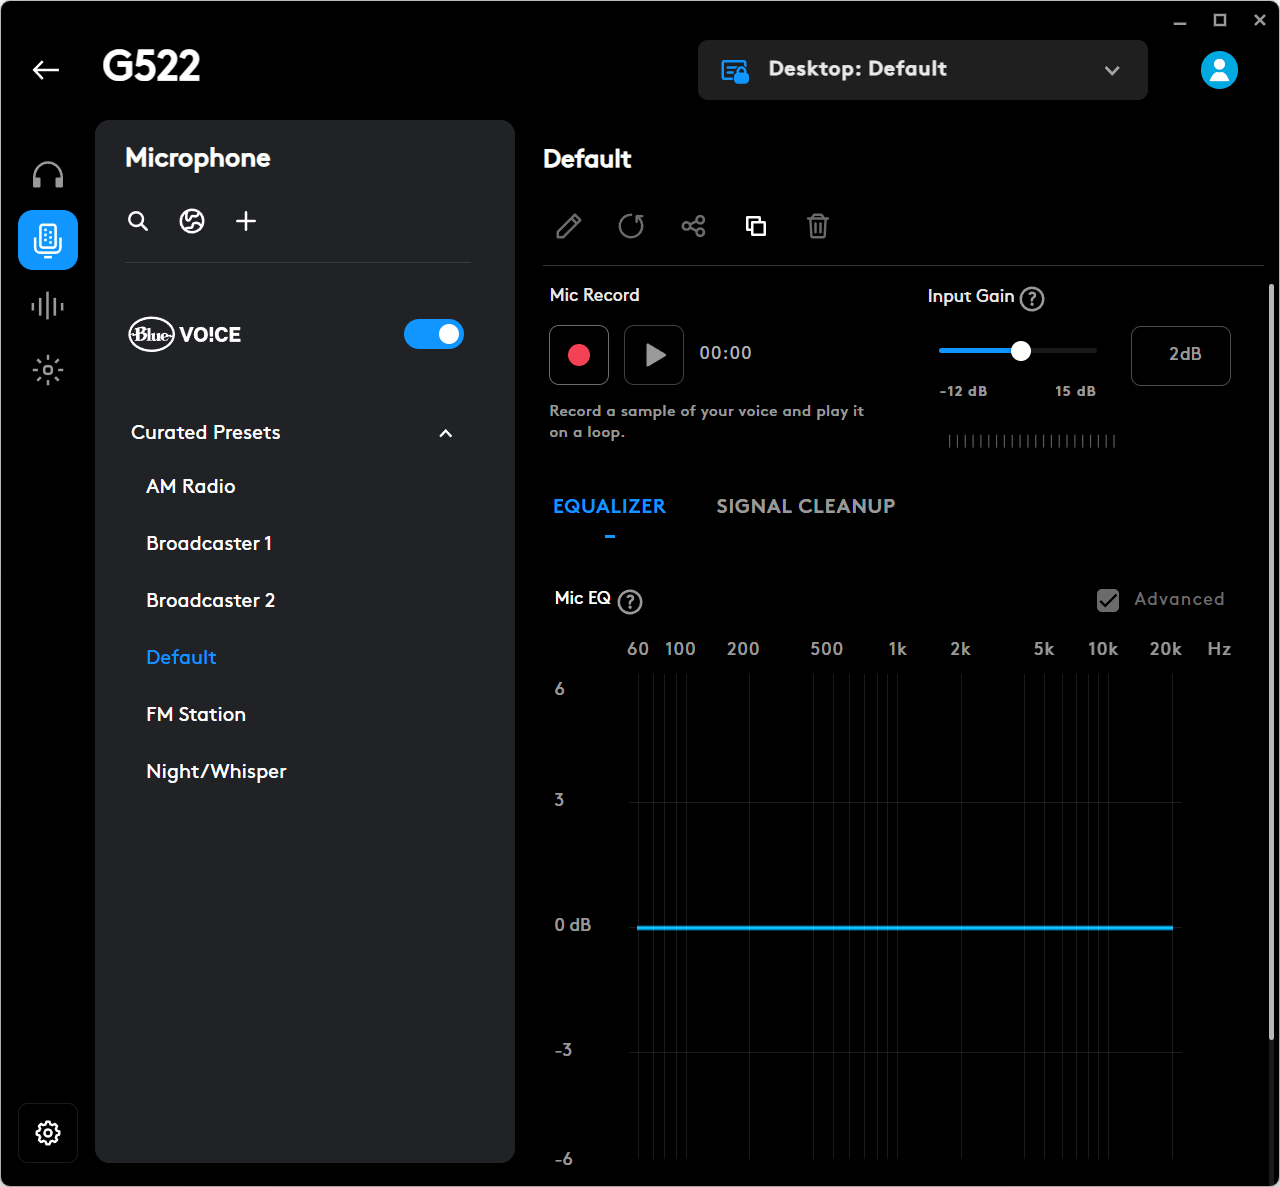Image resolution: width=1280 pixels, height=1187 pixels.
Task: Select the Microphone sidebar icon
Action: pos(48,240)
